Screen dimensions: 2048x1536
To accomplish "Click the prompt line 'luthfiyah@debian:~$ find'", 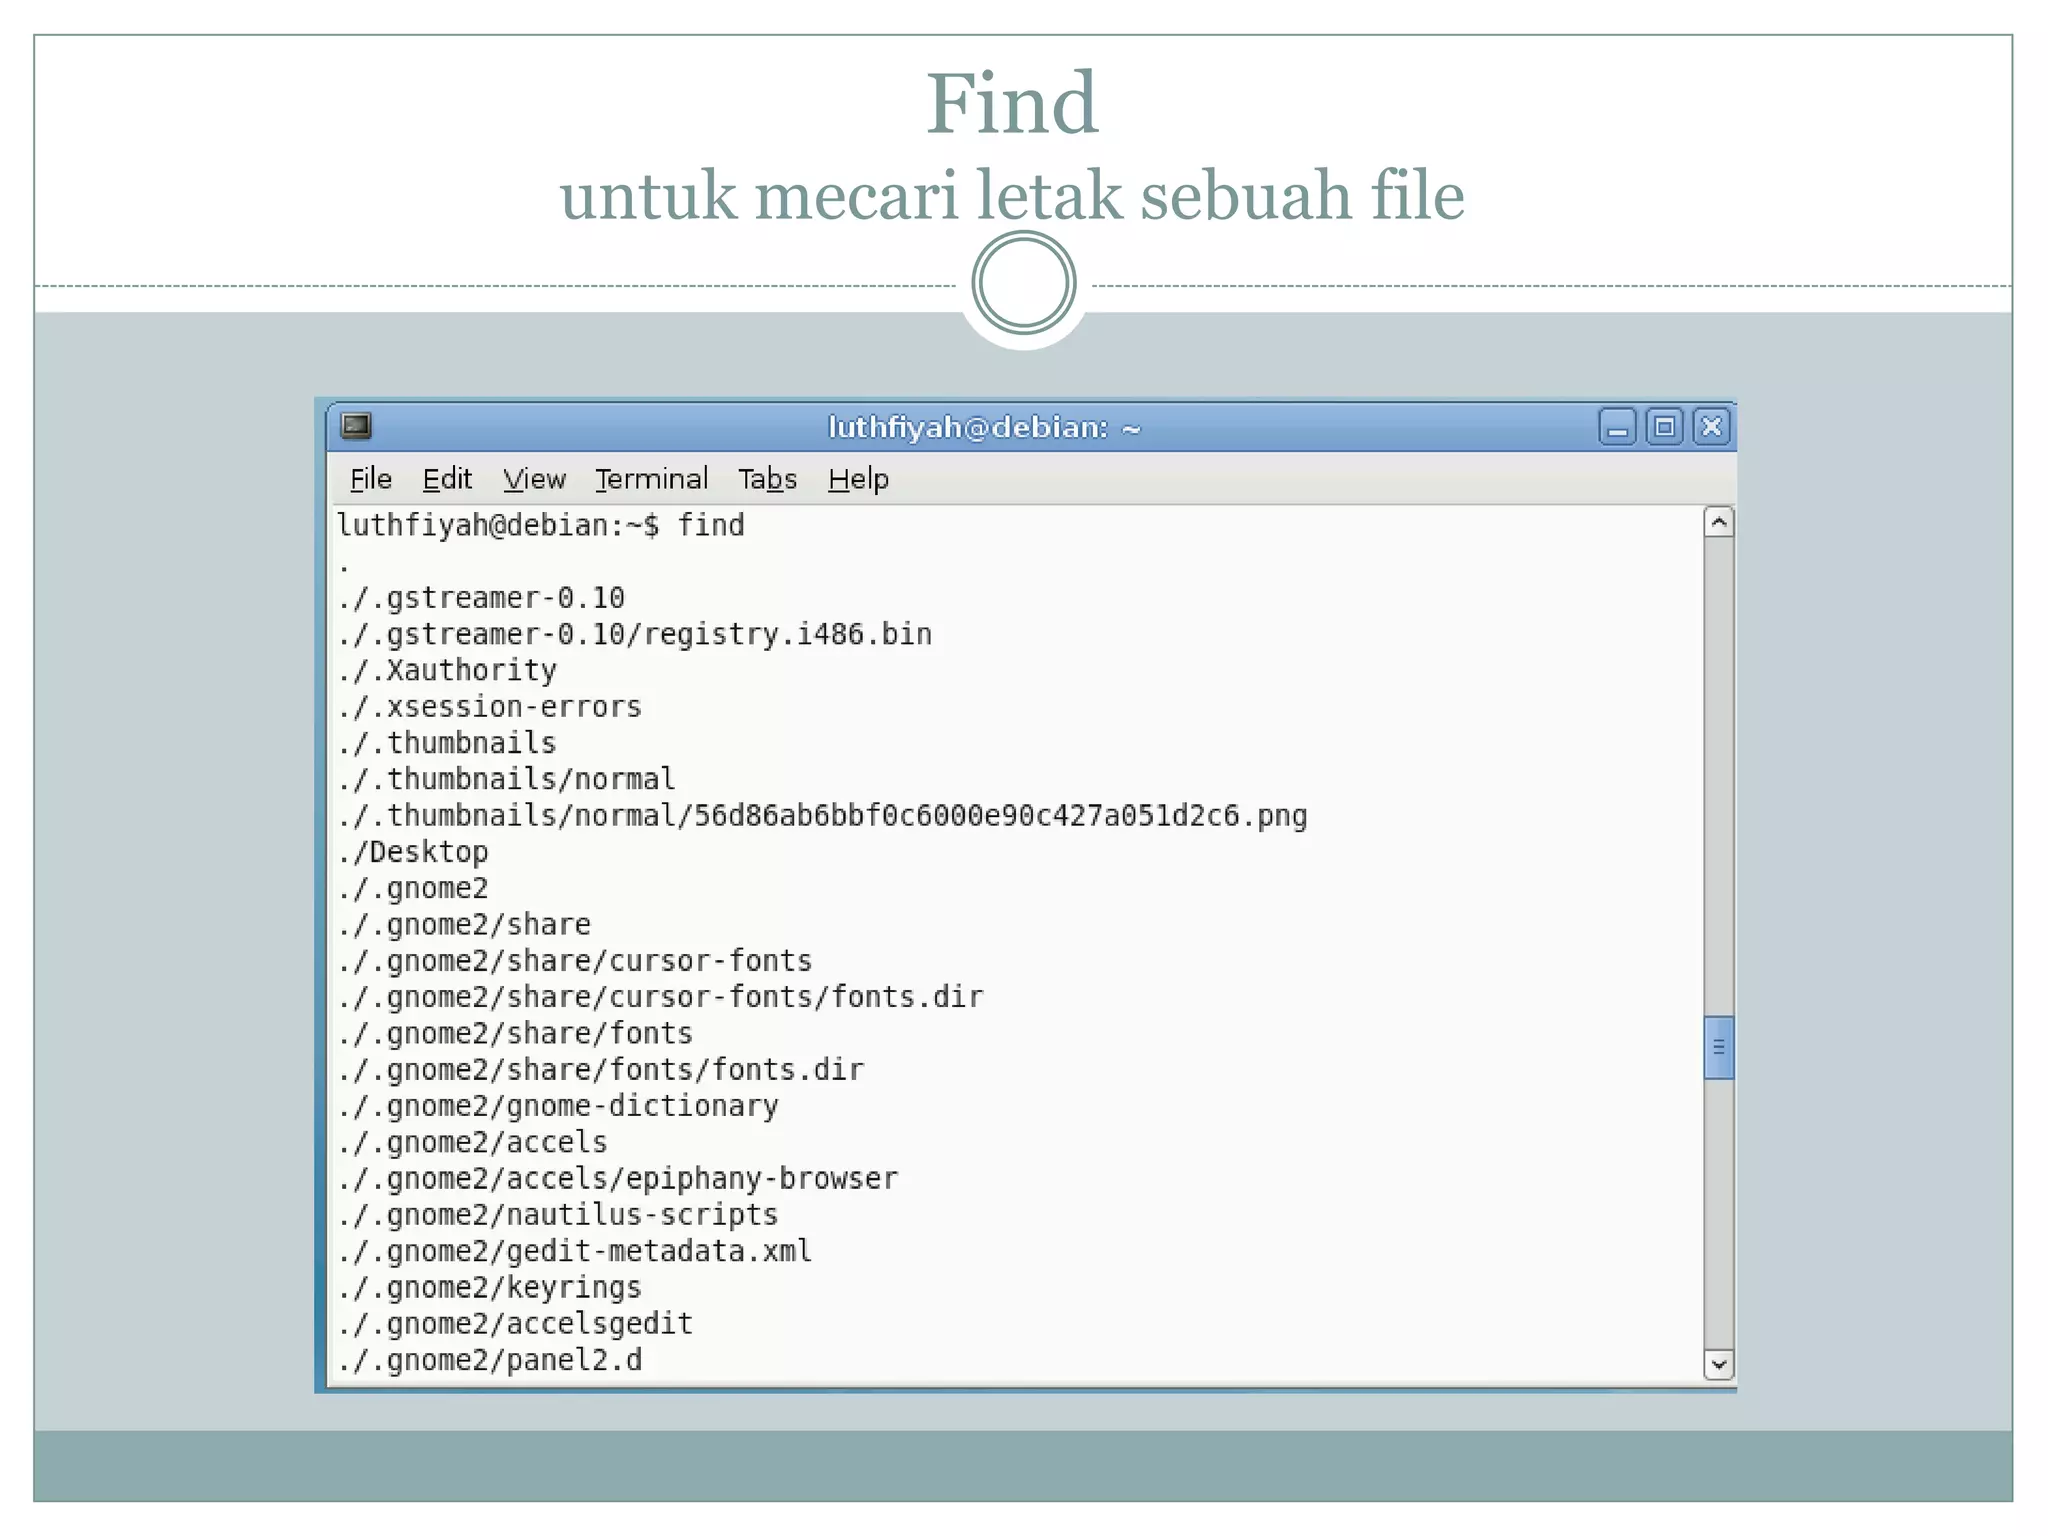I will click(x=541, y=525).
